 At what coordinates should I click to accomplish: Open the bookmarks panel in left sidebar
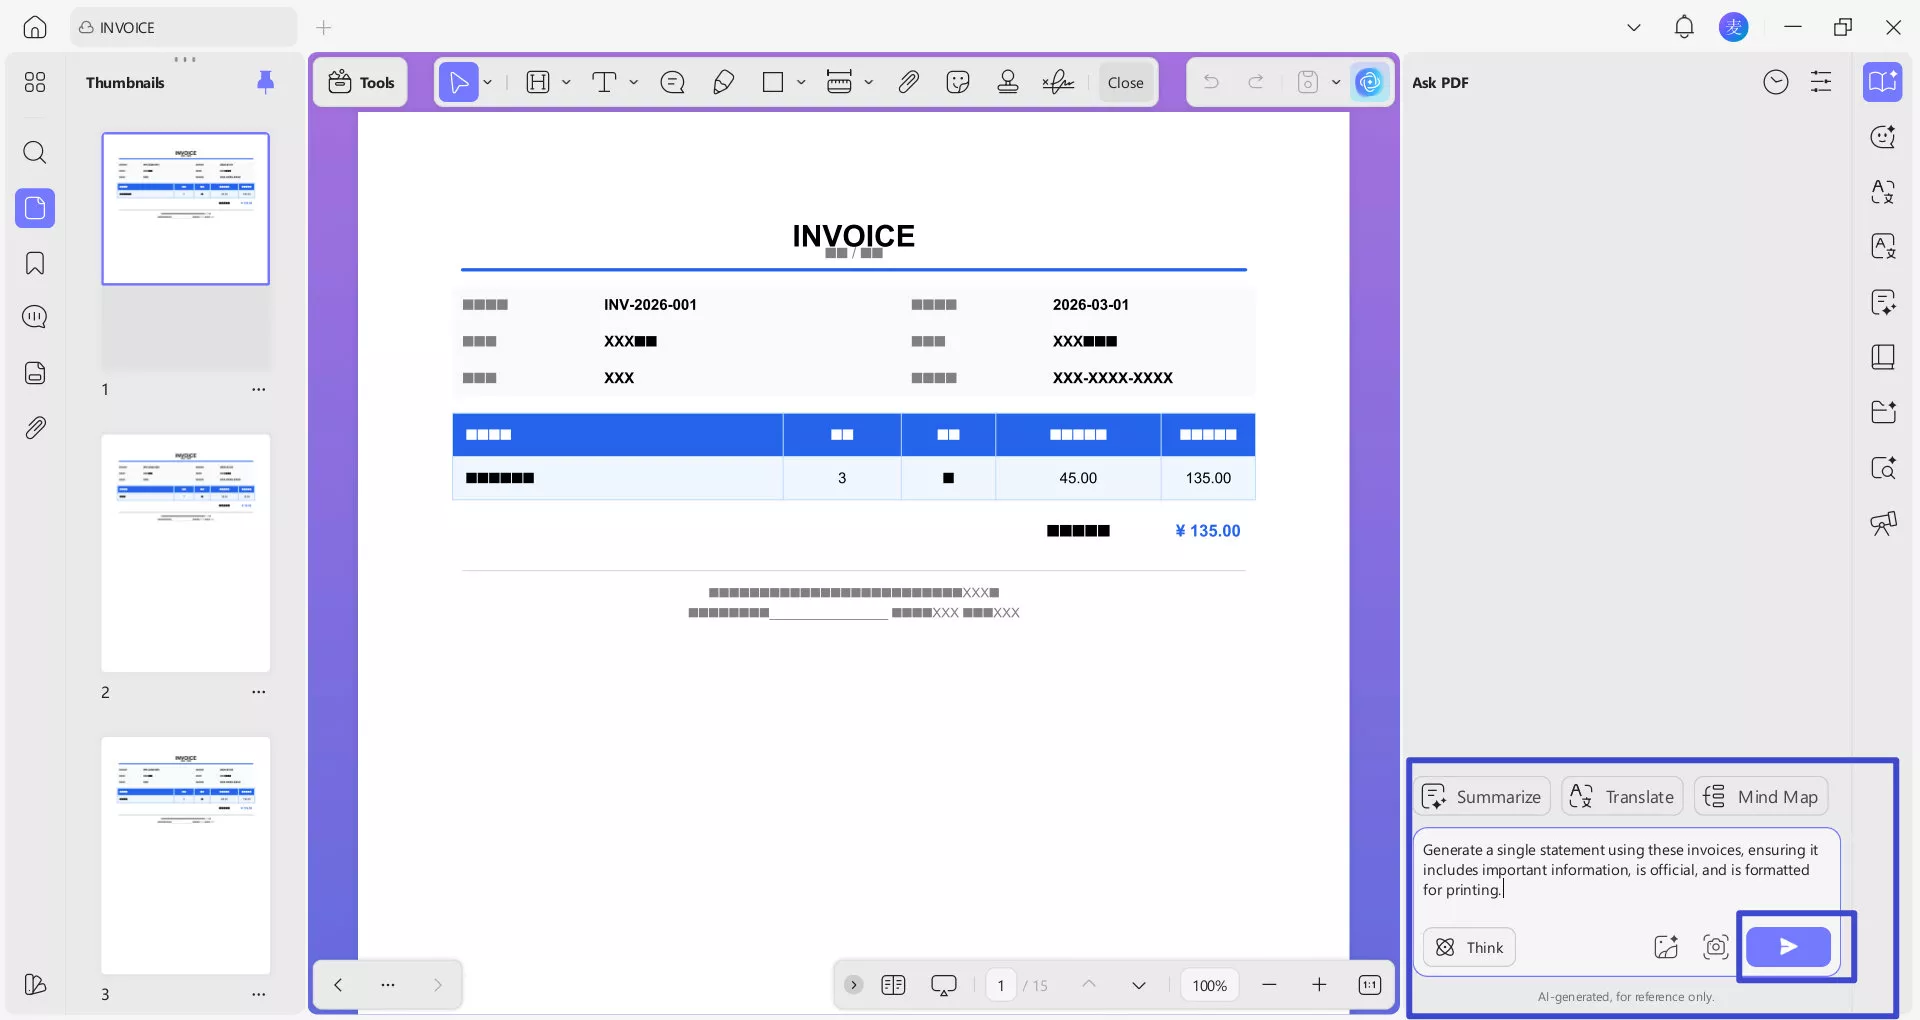point(35,263)
